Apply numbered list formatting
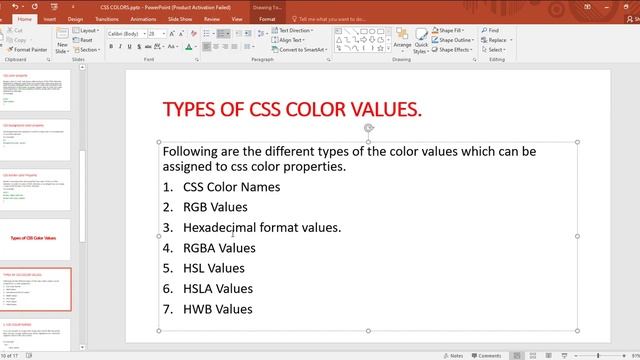The image size is (640, 360). click(x=223, y=33)
